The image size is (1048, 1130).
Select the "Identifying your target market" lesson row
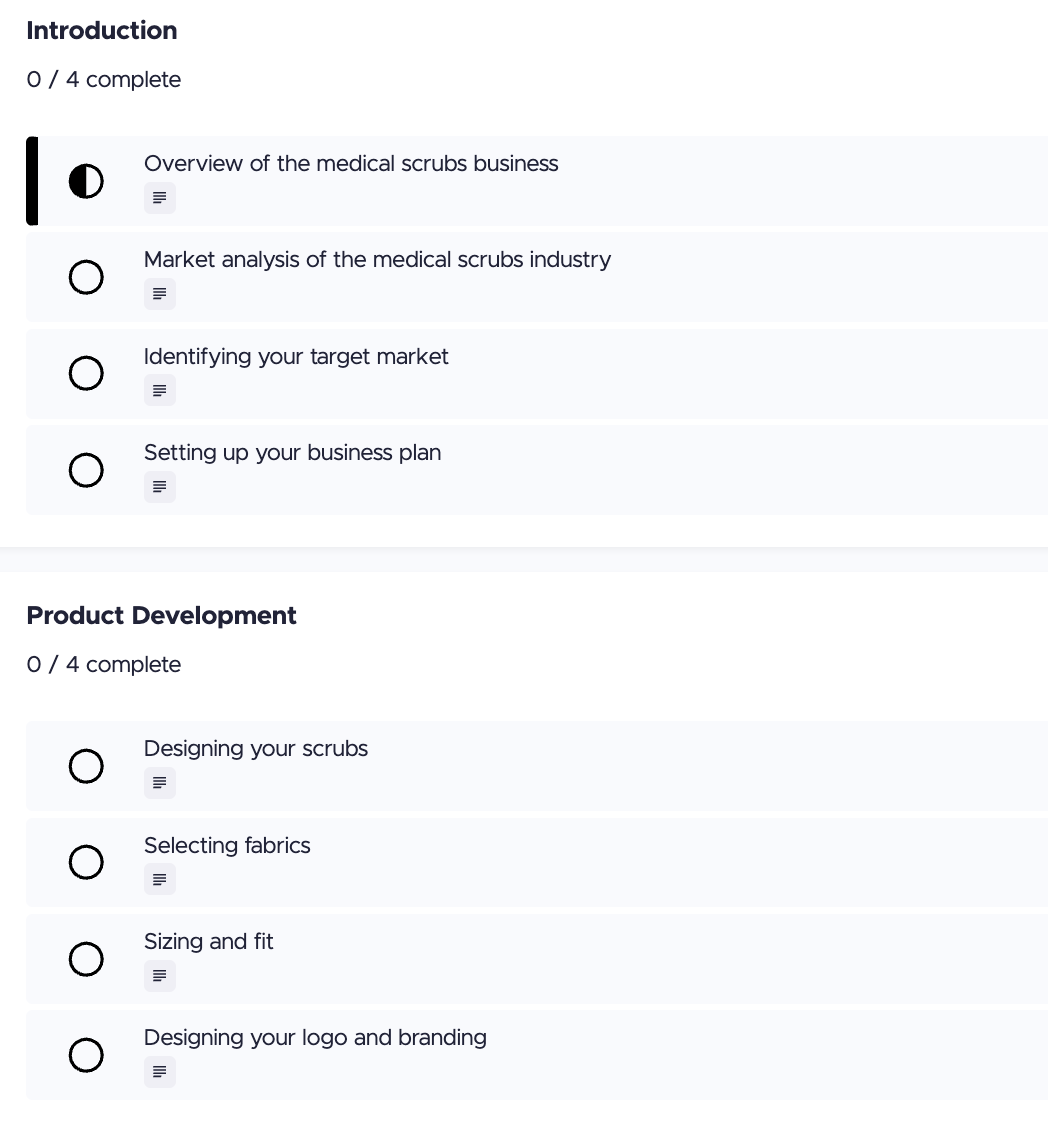click(x=296, y=356)
